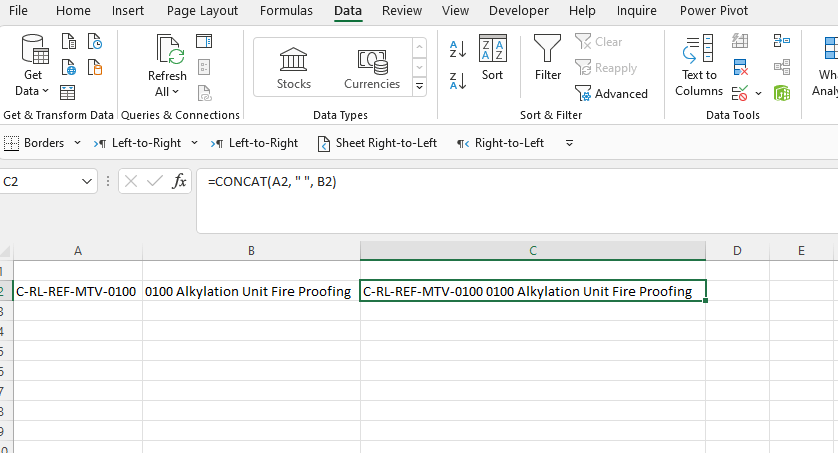Viewport: 838px width, 453px height.
Task: Expand the Left-to-Right dropdown arrow
Action: pos(195,143)
